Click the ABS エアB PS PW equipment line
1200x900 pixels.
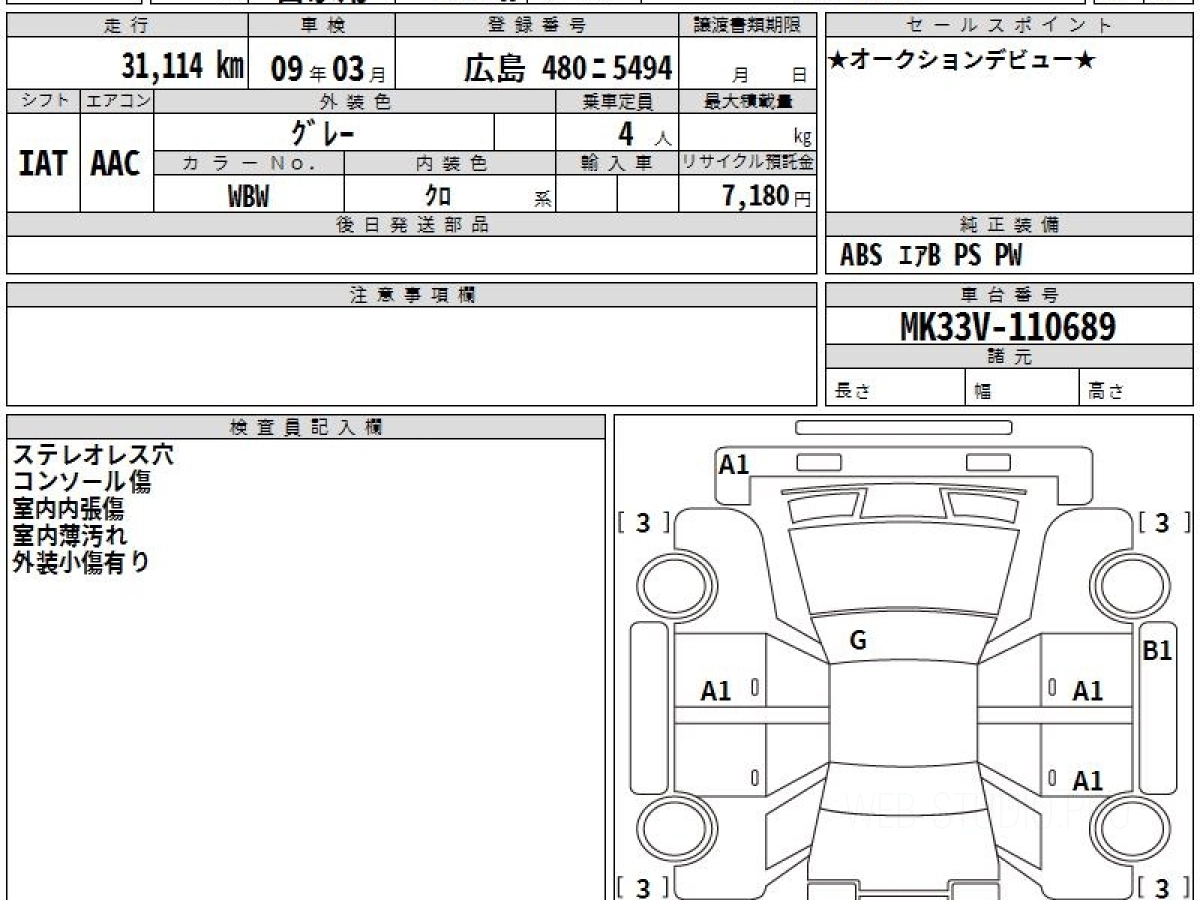tap(931, 256)
